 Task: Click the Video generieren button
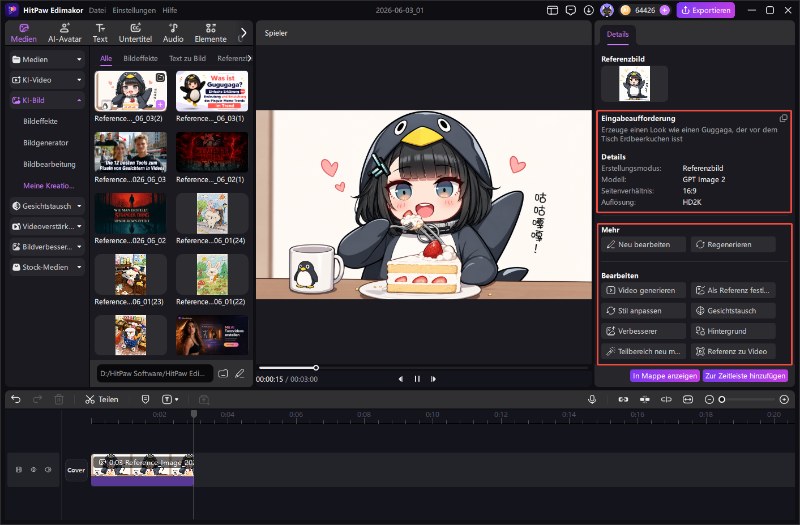pos(643,290)
